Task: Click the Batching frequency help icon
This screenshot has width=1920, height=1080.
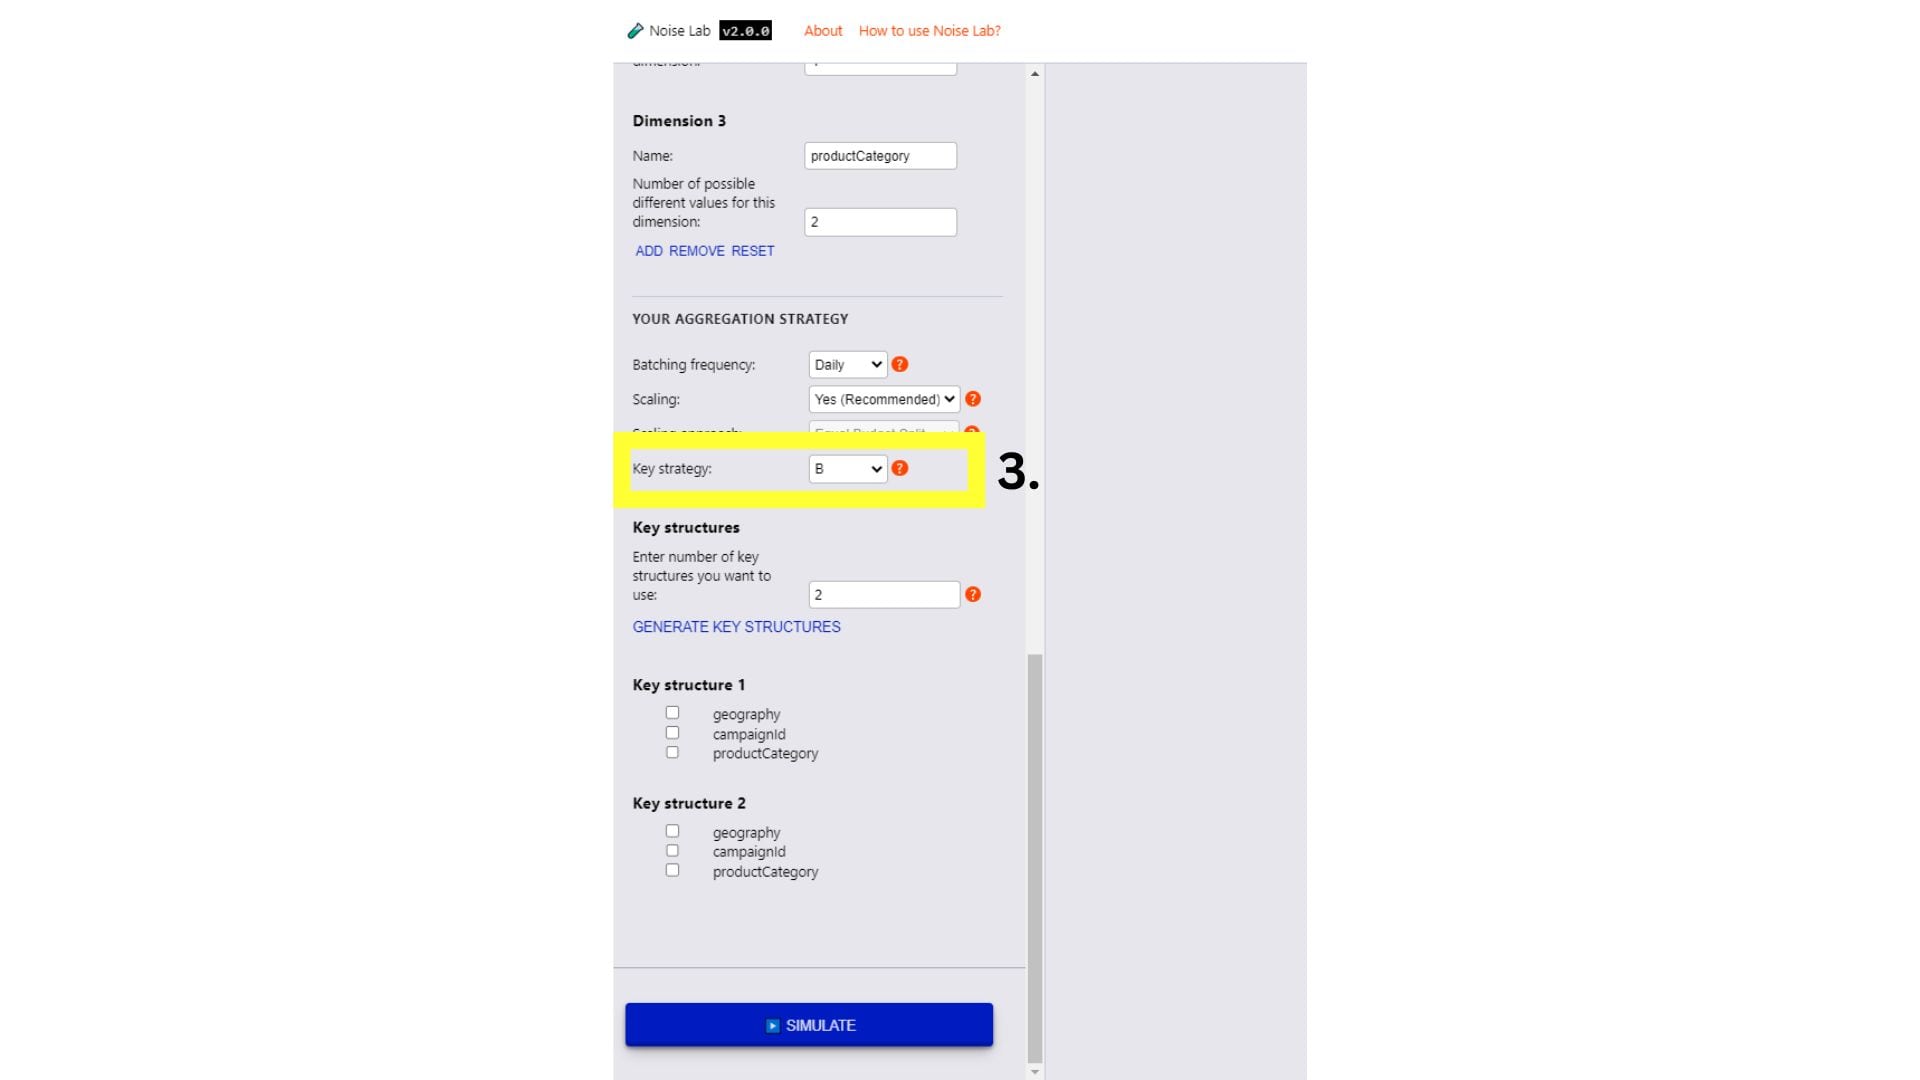Action: 899,364
